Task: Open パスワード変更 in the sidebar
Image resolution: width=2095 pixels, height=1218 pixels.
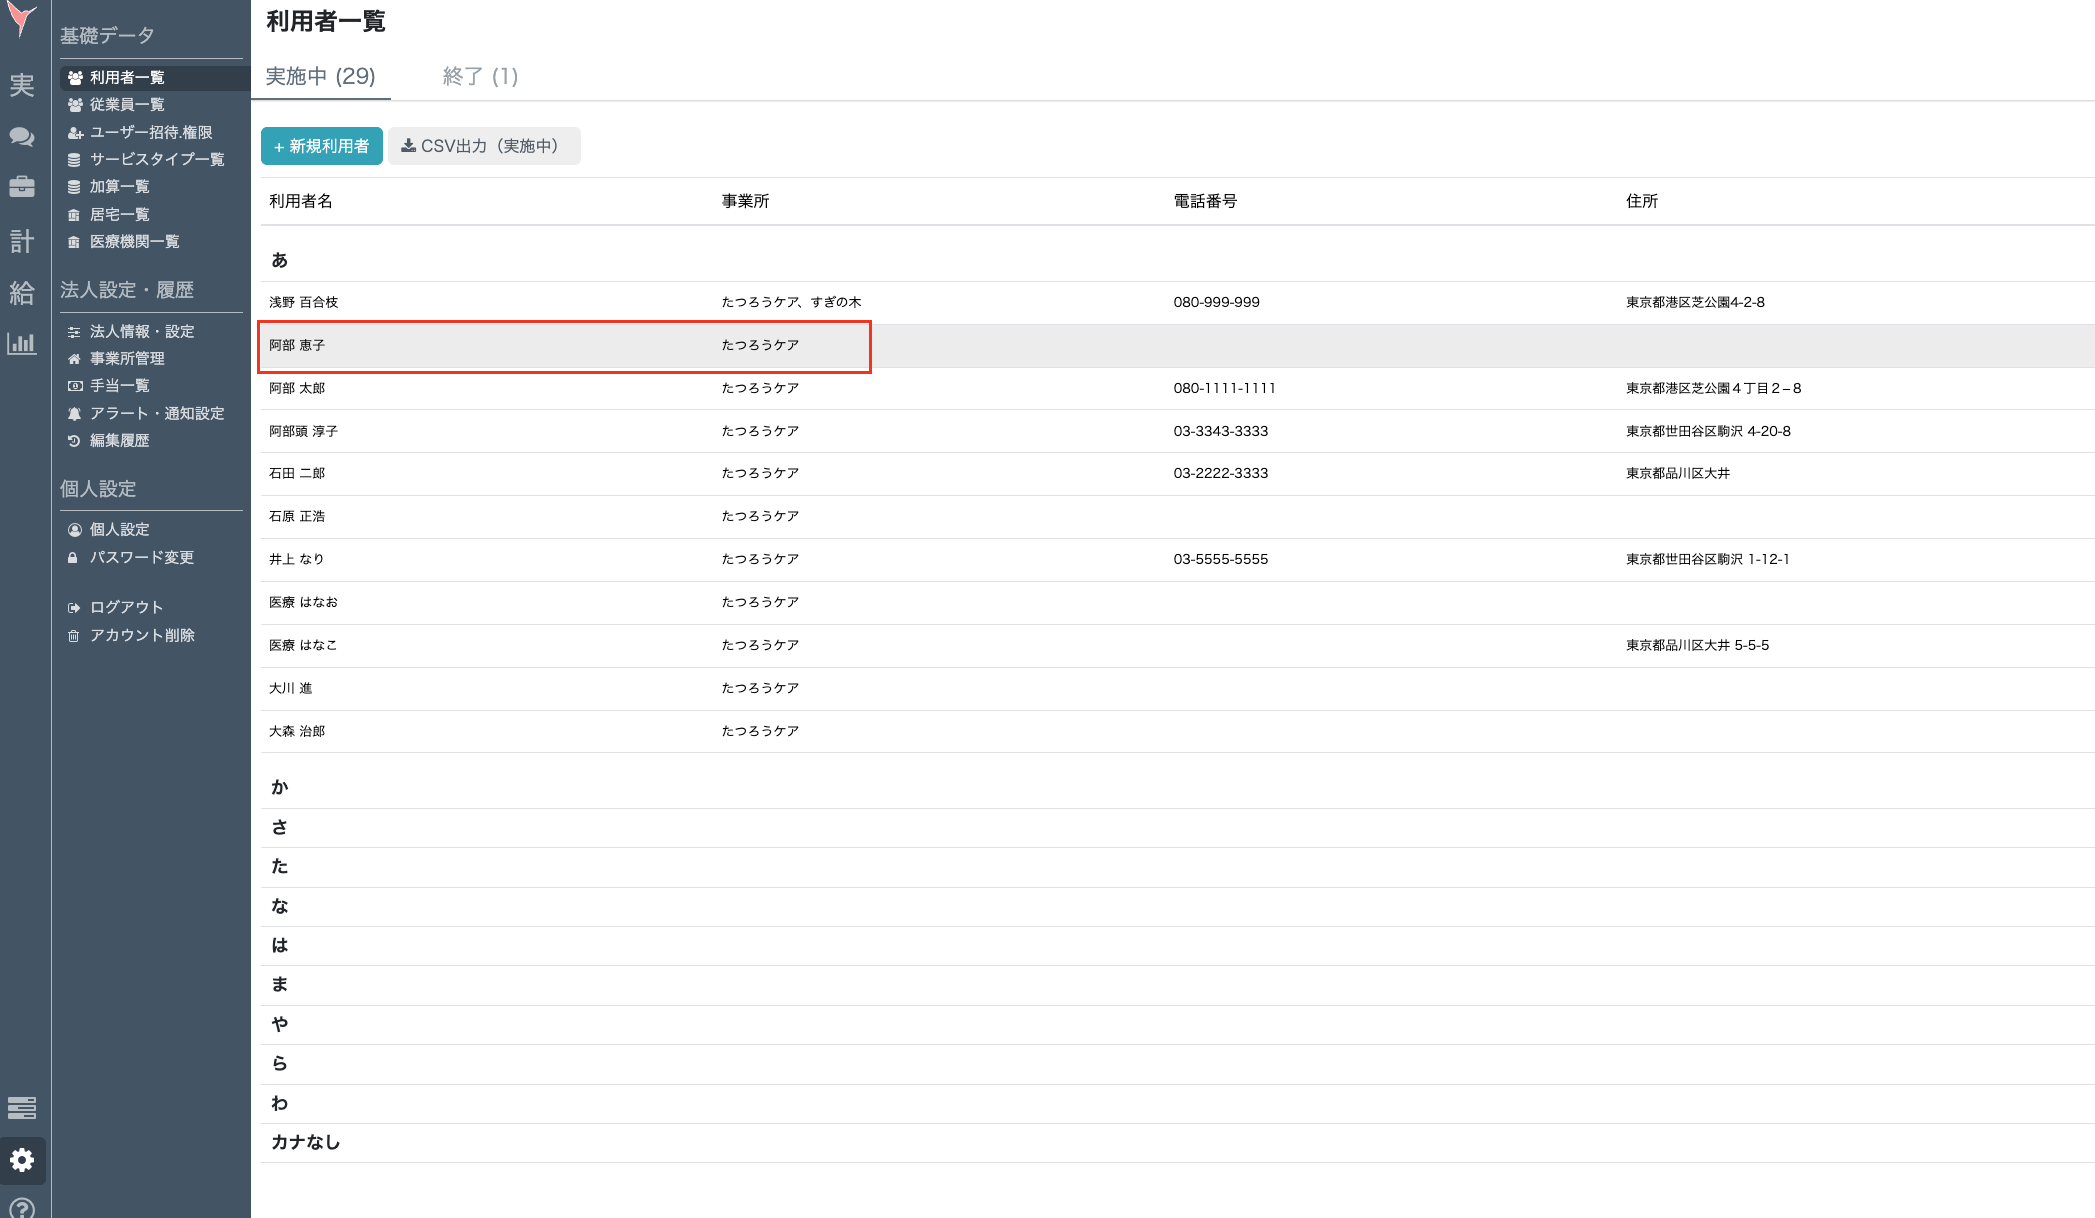Action: [141, 557]
